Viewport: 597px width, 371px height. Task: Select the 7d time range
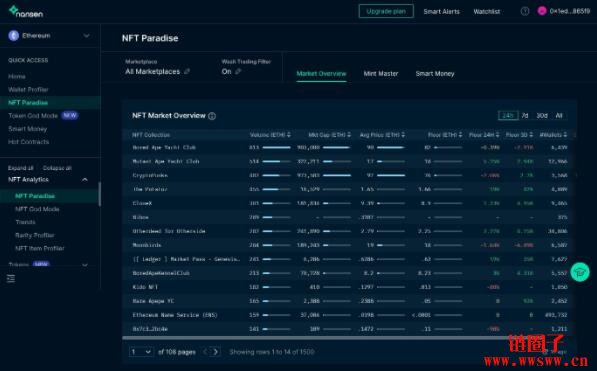pyautogui.click(x=525, y=115)
